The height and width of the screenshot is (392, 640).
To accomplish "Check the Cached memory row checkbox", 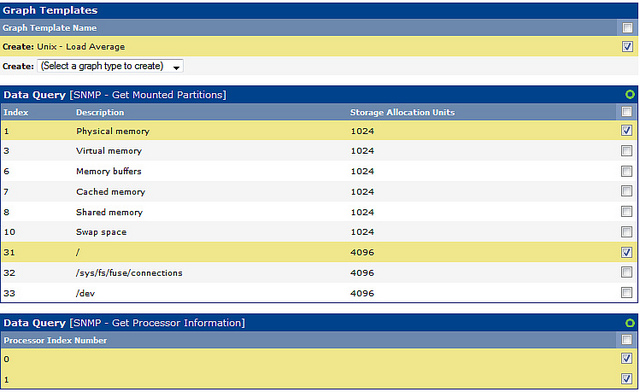I will pyautogui.click(x=626, y=191).
